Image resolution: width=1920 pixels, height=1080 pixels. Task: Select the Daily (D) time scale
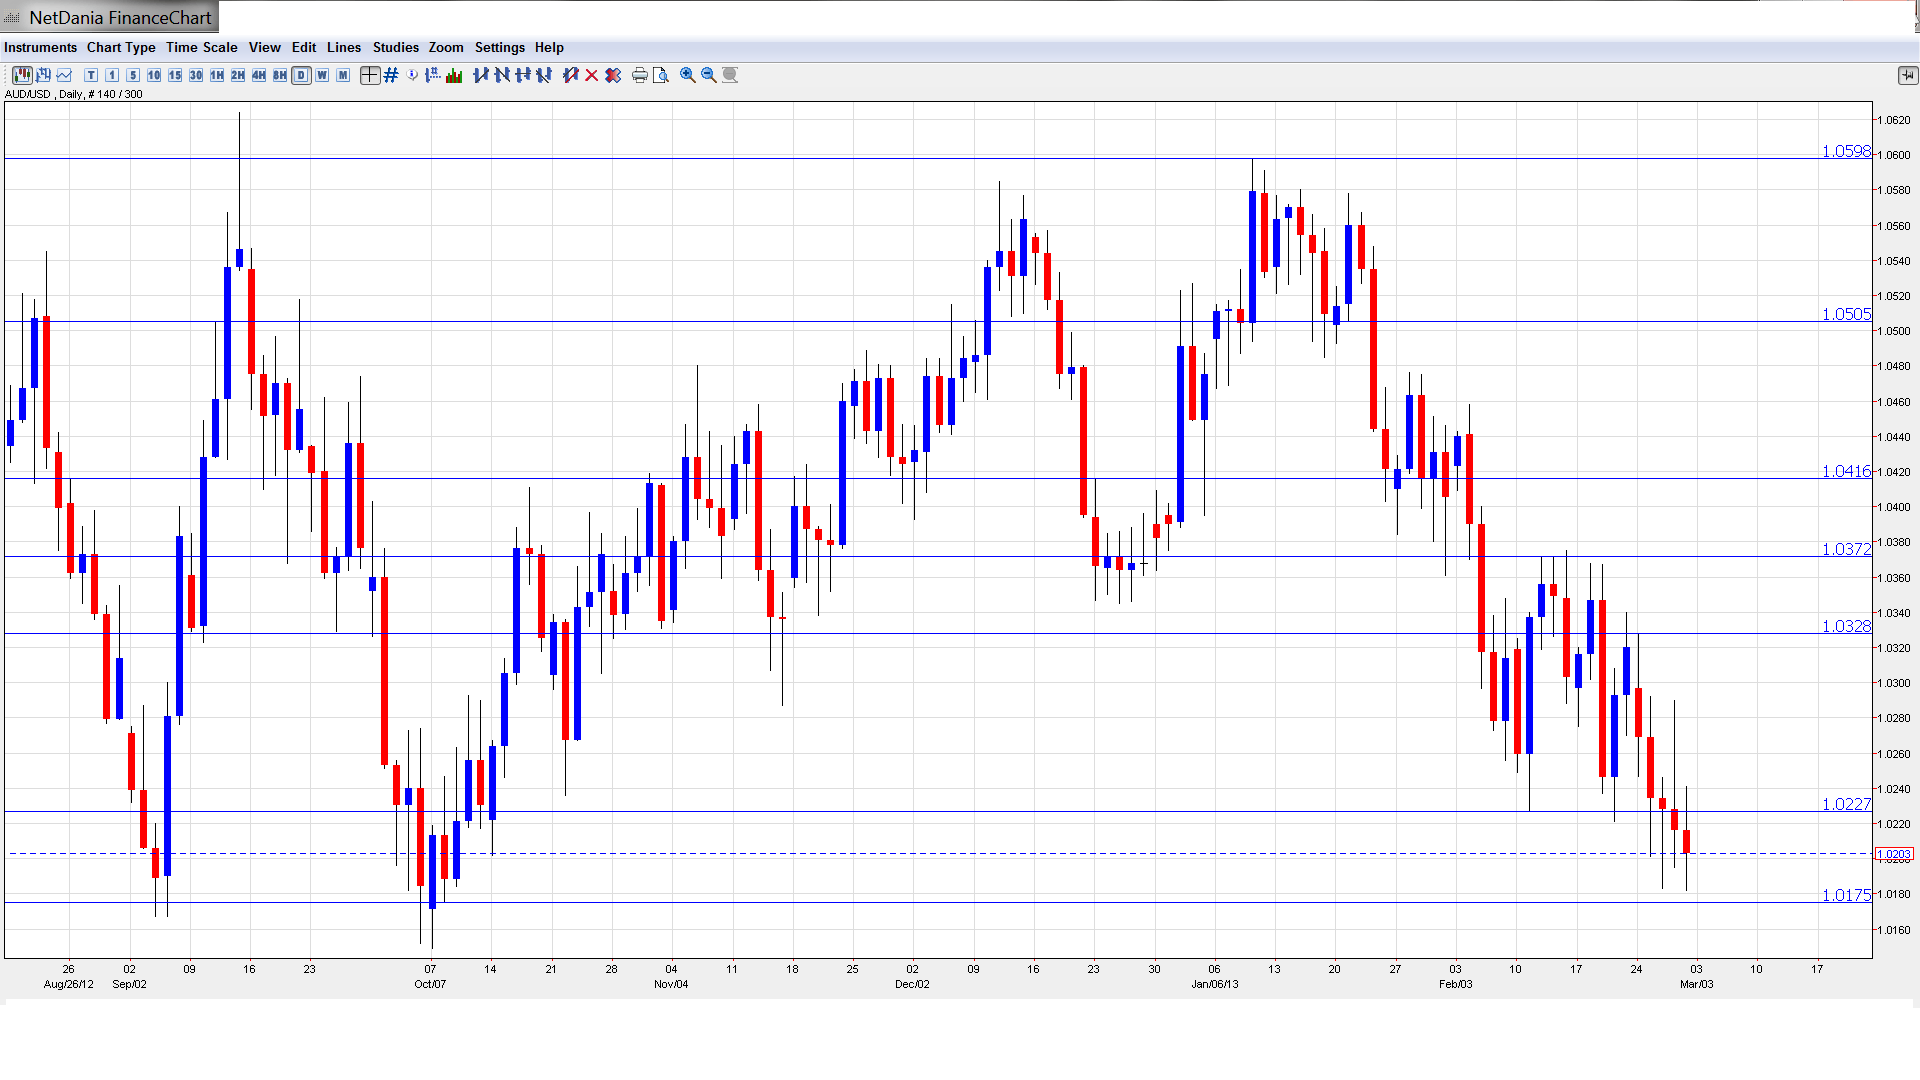coord(301,75)
